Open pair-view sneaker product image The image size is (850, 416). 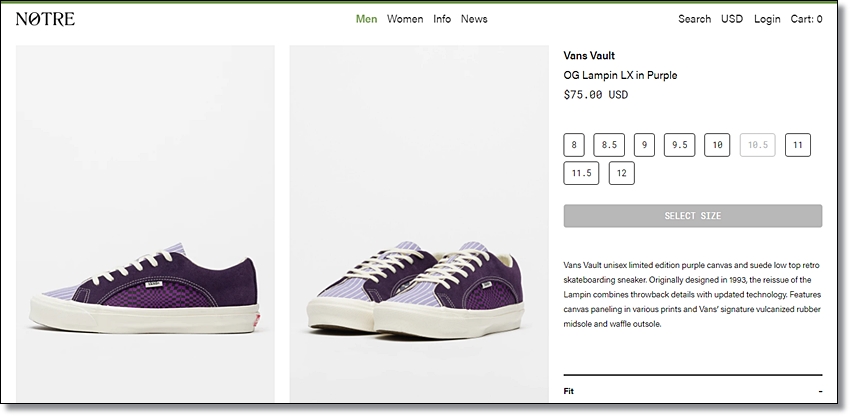point(419,223)
